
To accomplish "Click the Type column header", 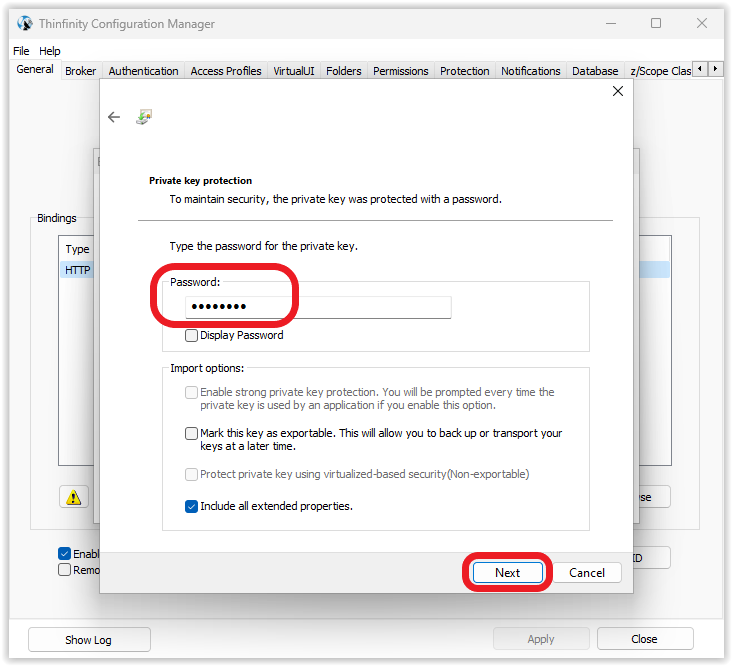I will coord(77,249).
